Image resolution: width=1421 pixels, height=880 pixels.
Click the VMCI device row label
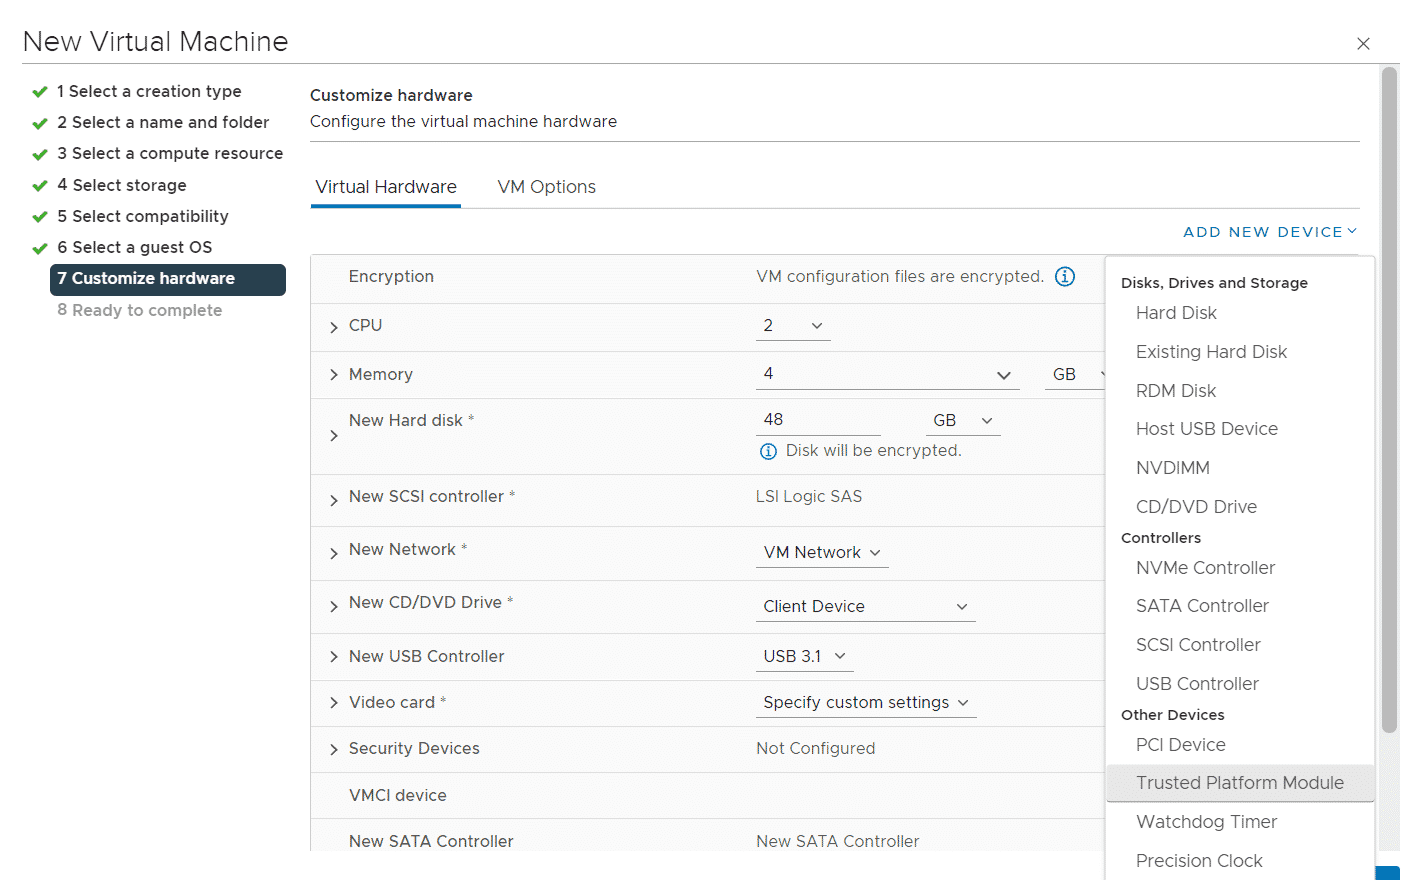[x=398, y=796]
